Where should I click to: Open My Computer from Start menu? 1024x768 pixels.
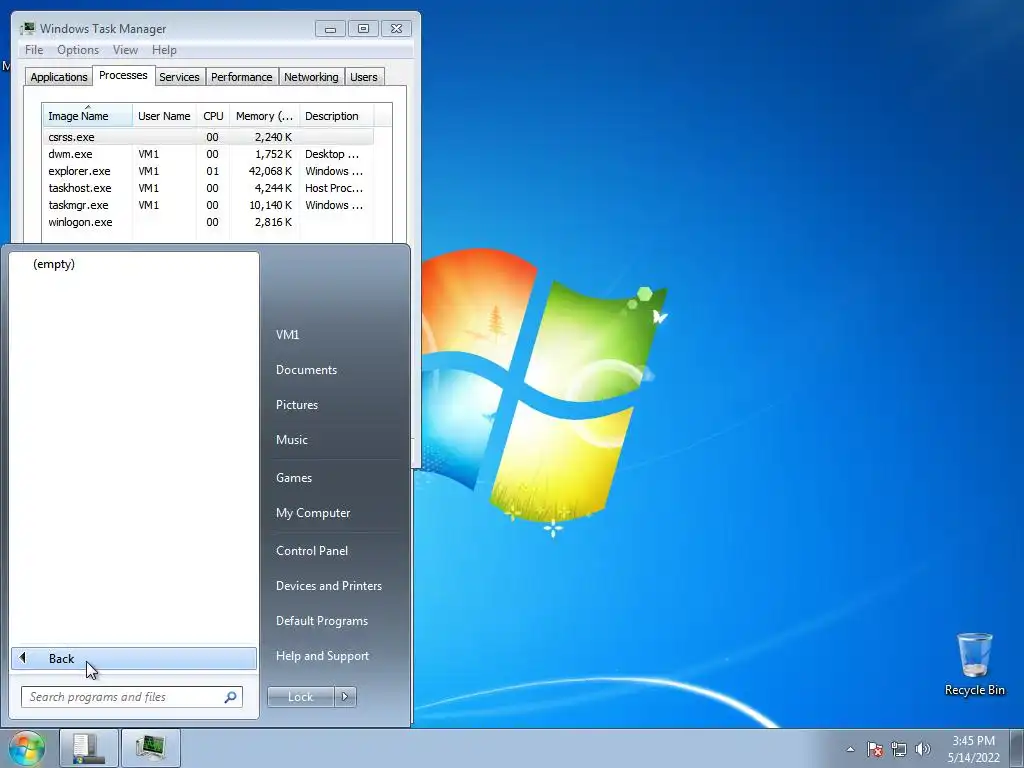click(313, 513)
